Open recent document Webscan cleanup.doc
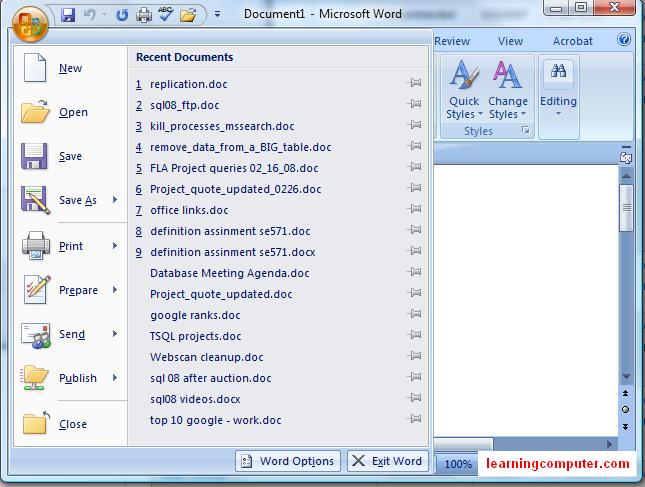645x487 pixels. click(206, 357)
